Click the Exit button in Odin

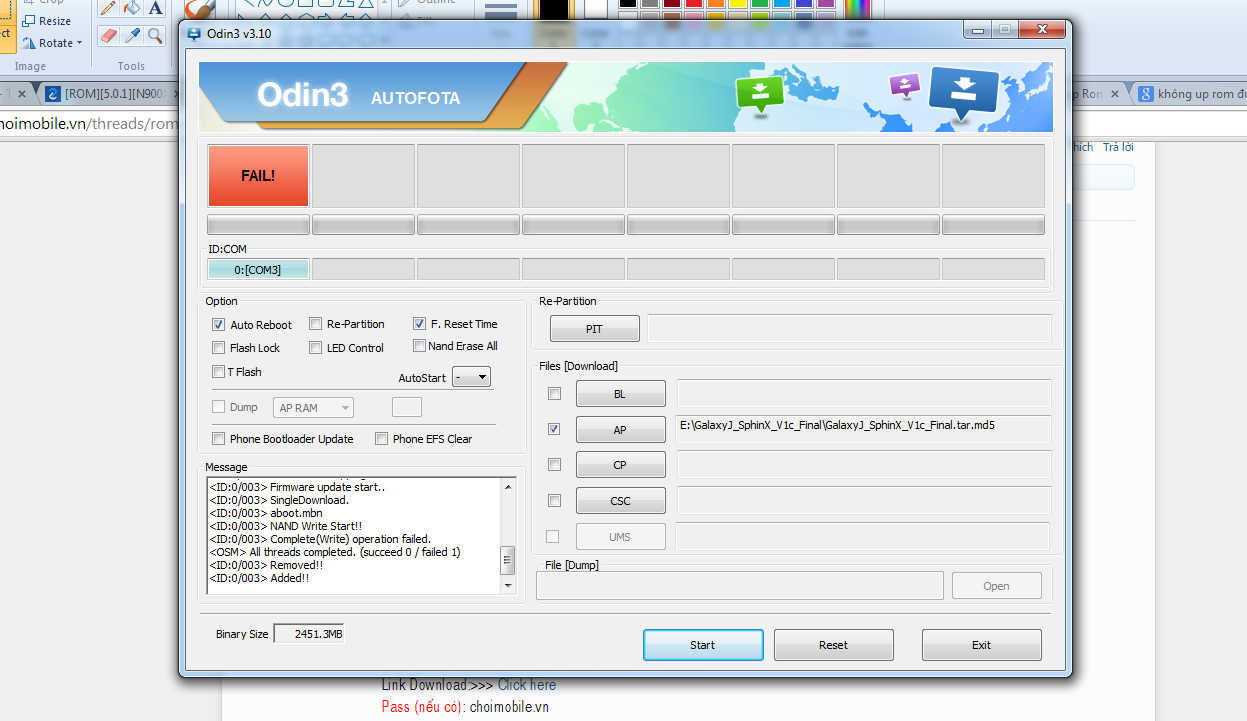coord(981,645)
